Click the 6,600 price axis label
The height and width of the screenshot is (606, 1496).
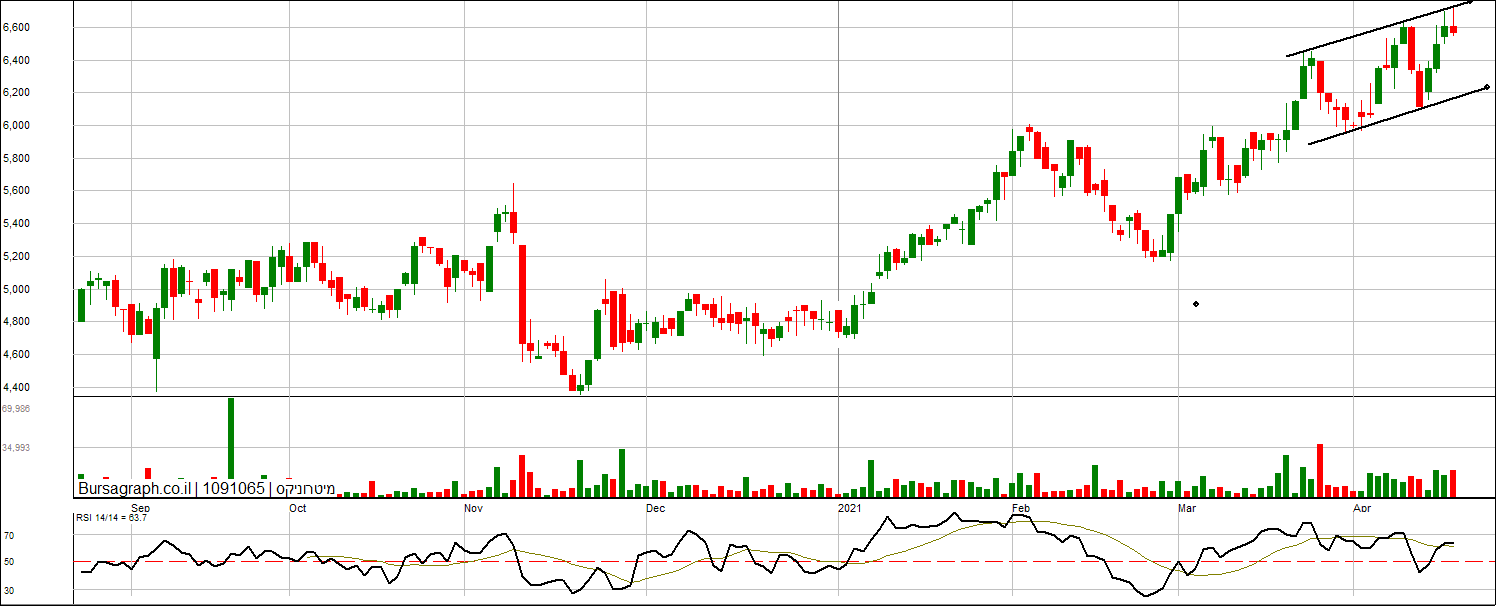pos(16,27)
